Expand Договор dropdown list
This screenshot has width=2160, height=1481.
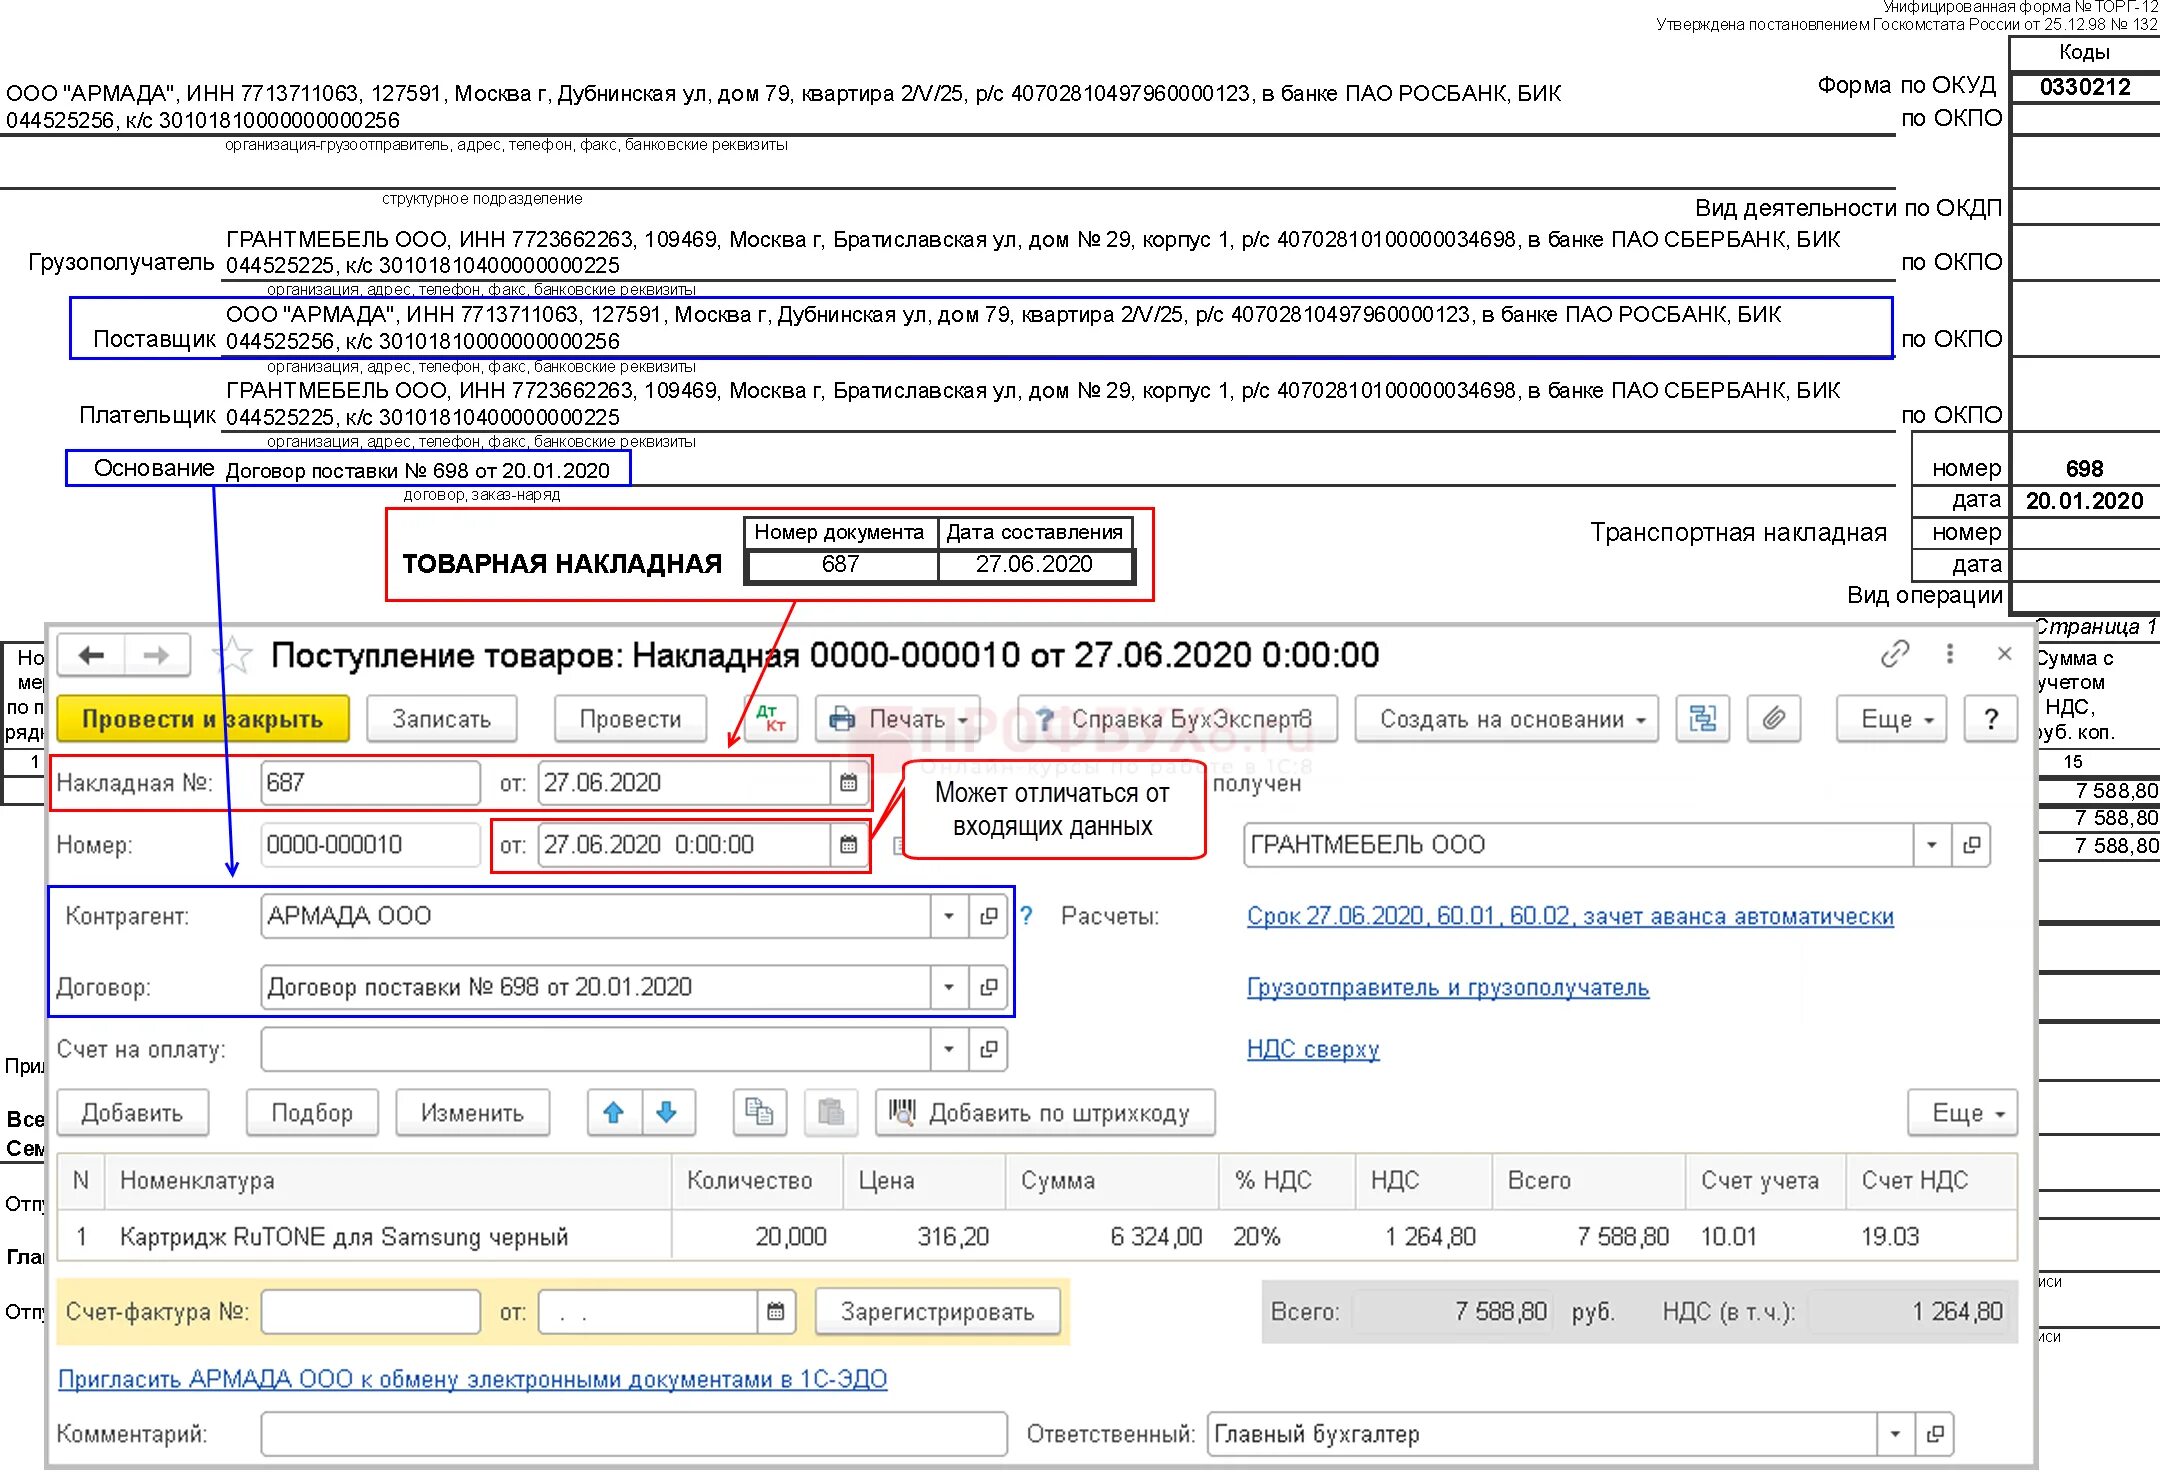pos(949,988)
